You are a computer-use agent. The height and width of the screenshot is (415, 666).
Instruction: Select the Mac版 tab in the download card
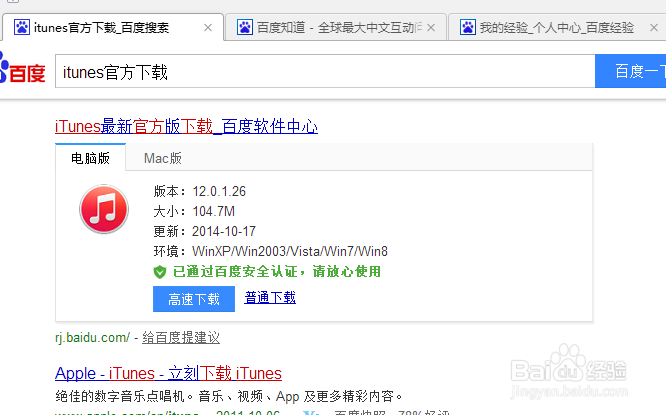163,158
